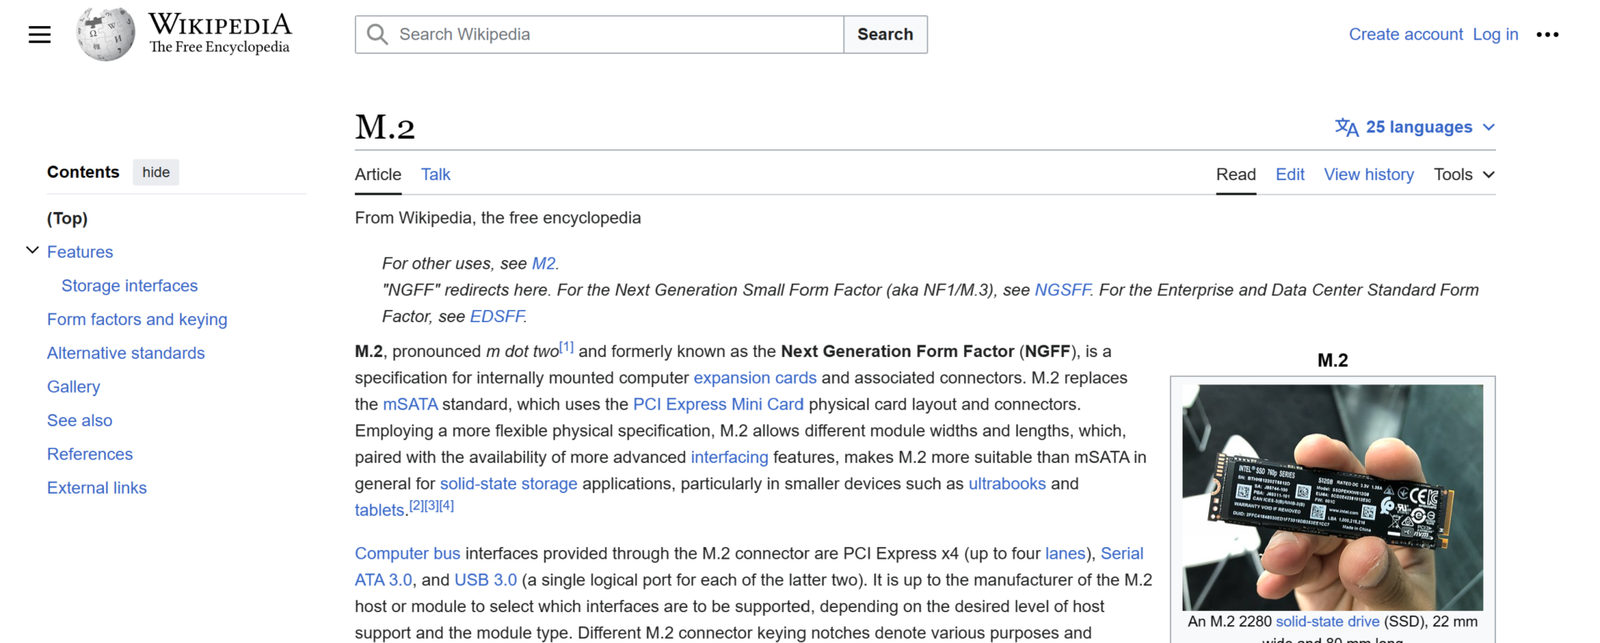The width and height of the screenshot is (1600, 643).
Task: Open the M.2 SSD photo thumbnail
Action: click(x=1332, y=497)
